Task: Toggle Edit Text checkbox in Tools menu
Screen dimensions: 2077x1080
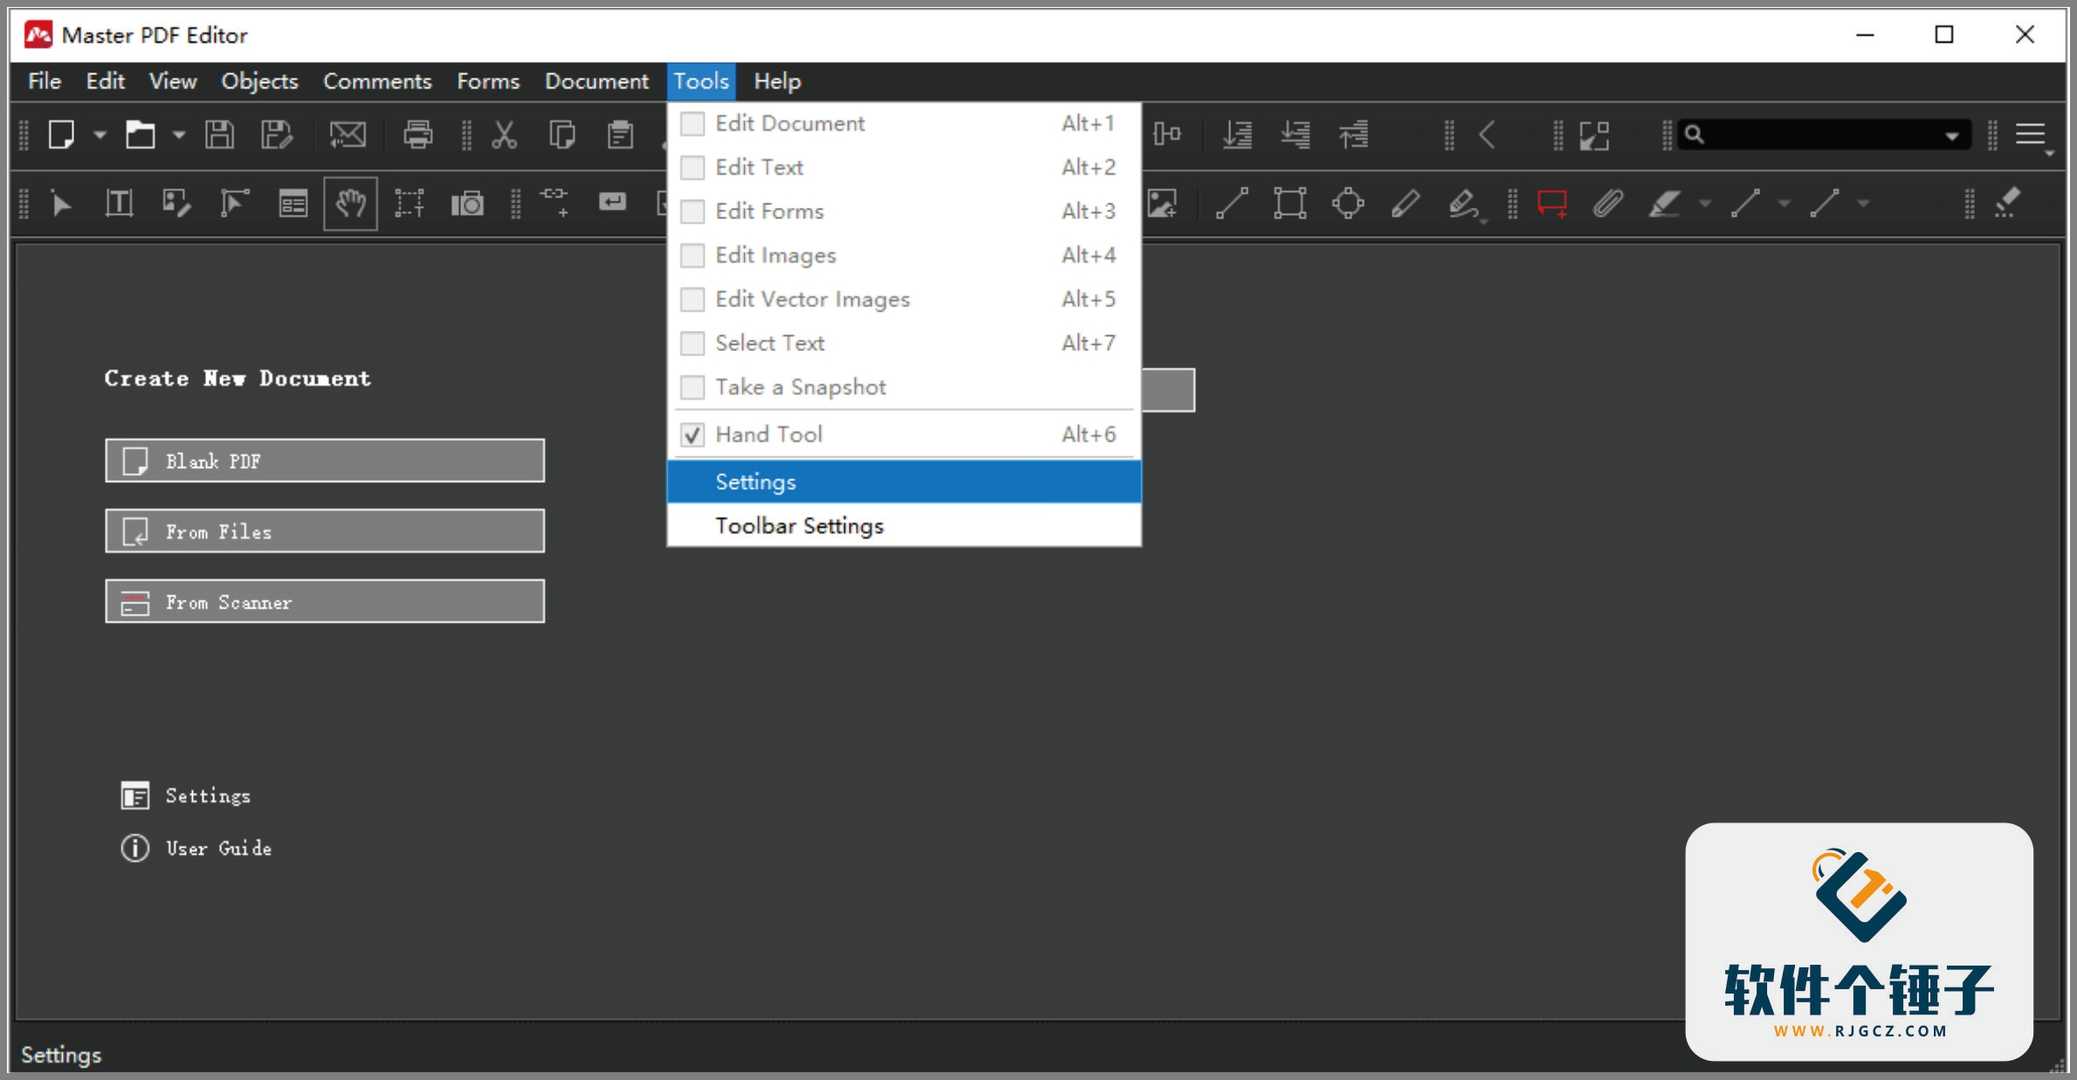Action: 692,167
